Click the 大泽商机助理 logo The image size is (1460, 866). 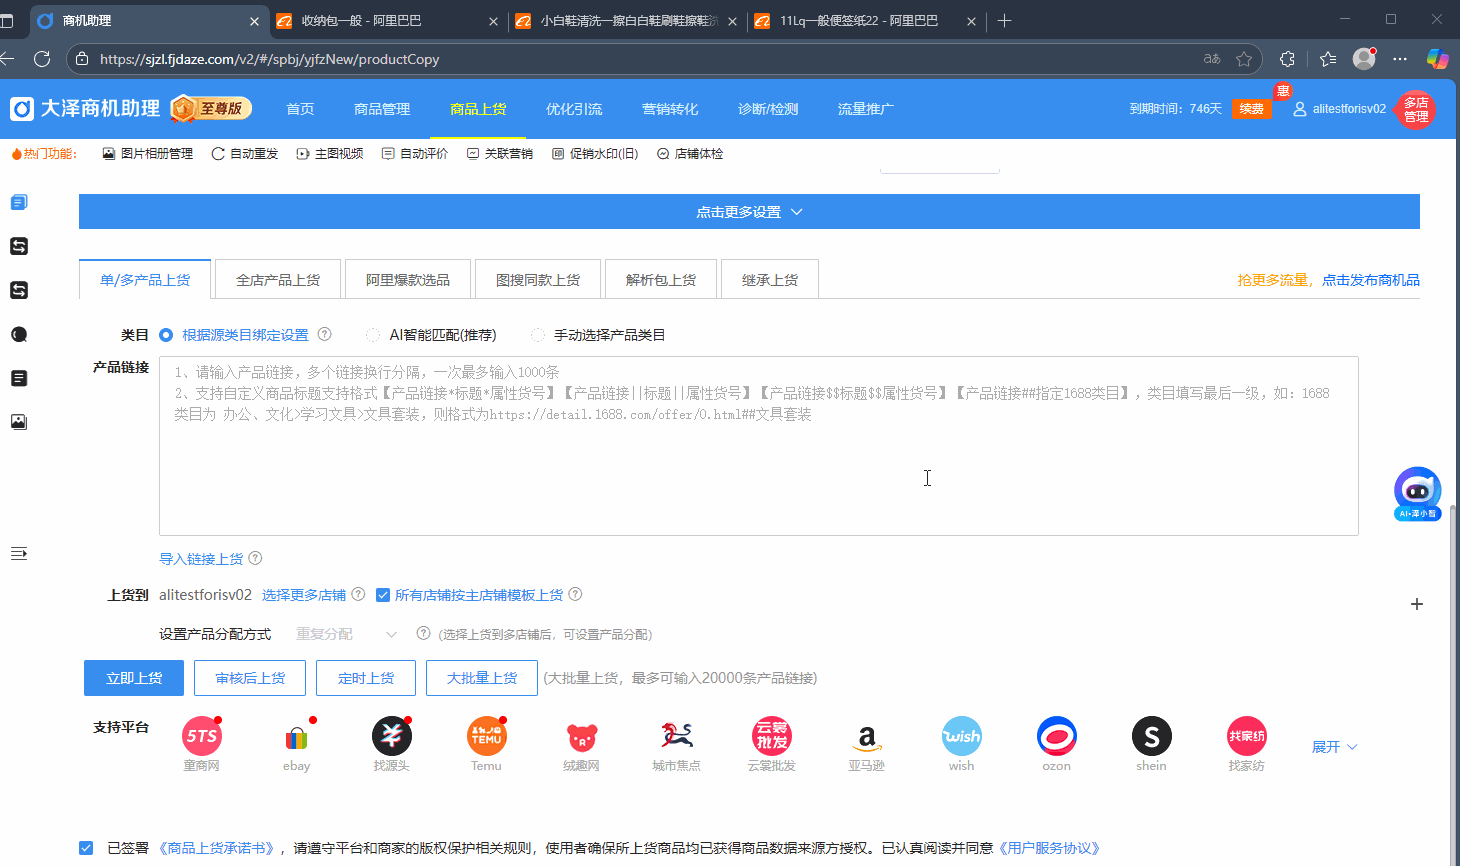click(x=85, y=108)
